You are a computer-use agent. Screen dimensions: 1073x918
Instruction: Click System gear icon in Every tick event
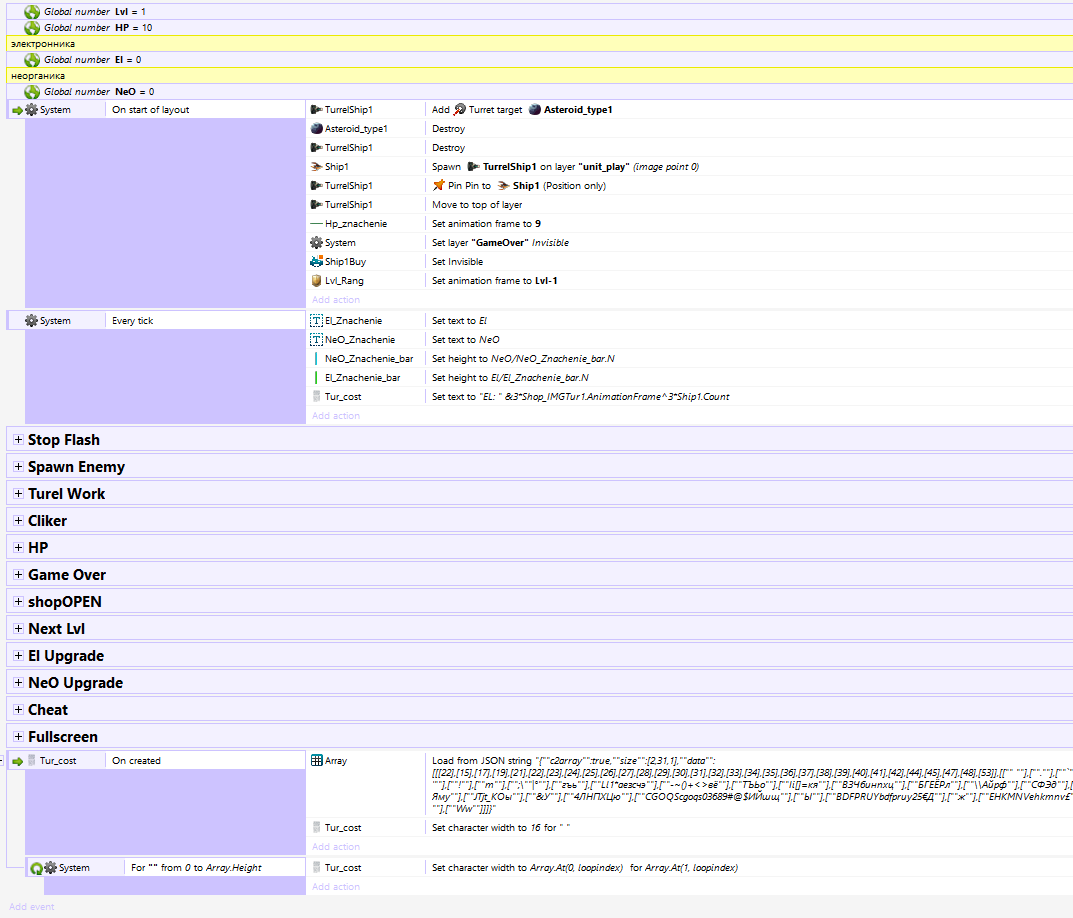[31, 320]
